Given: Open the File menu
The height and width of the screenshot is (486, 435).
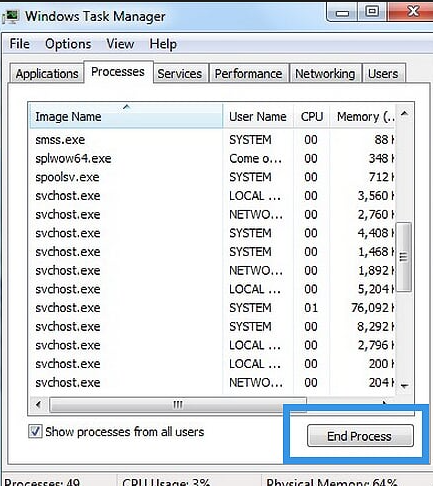Looking at the screenshot, I should coord(19,44).
